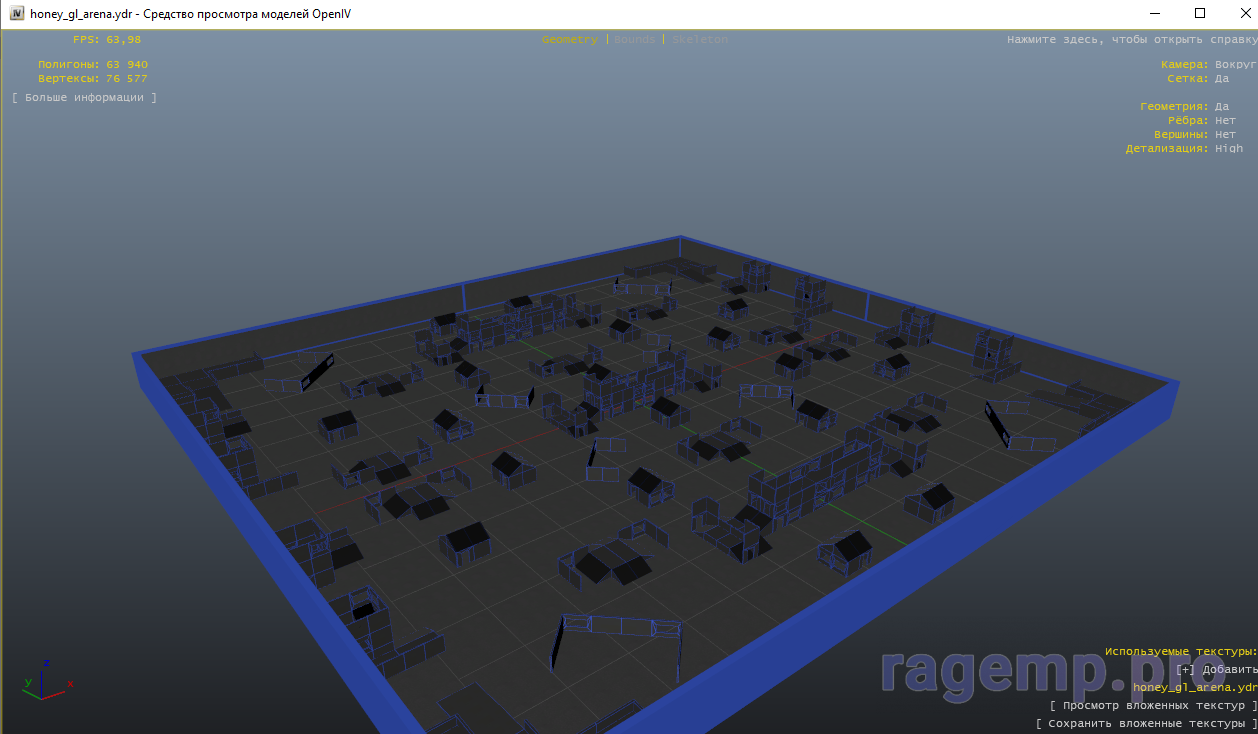Enable Рёбра (edges) display
The height and width of the screenshot is (734, 1258).
pyautogui.click(x=1225, y=121)
